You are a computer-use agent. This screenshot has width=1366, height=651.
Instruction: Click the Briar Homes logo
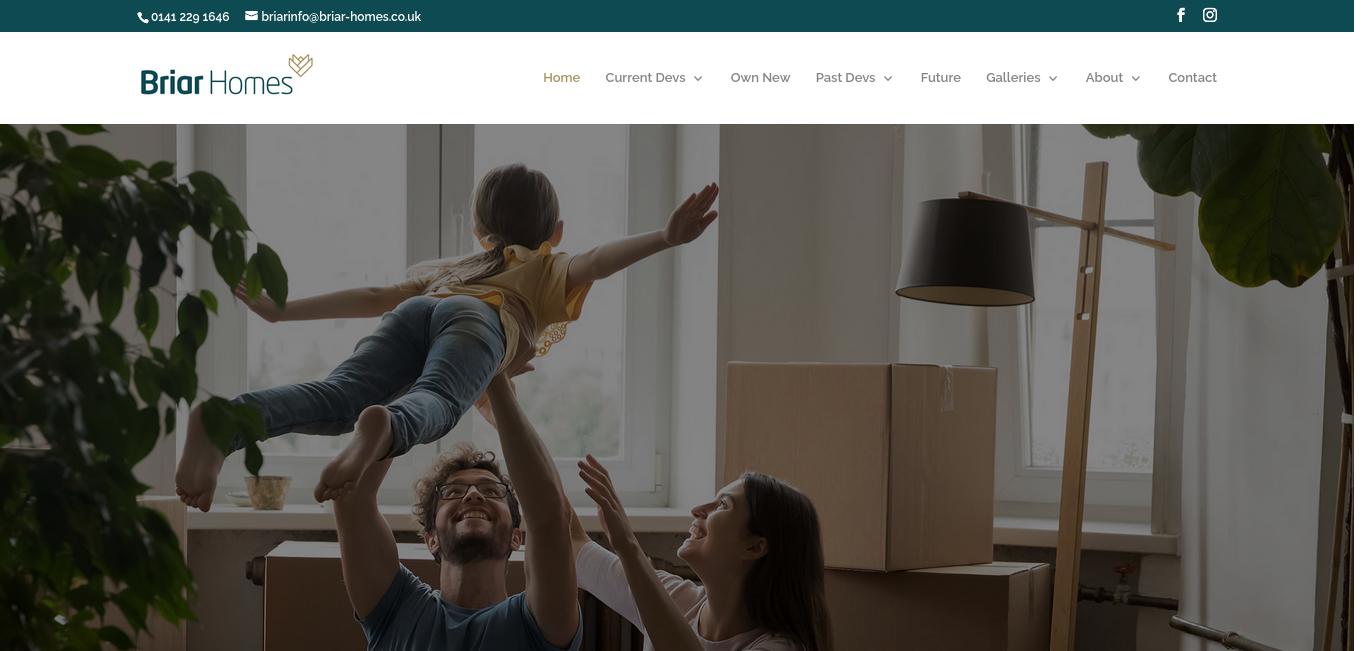tap(227, 75)
